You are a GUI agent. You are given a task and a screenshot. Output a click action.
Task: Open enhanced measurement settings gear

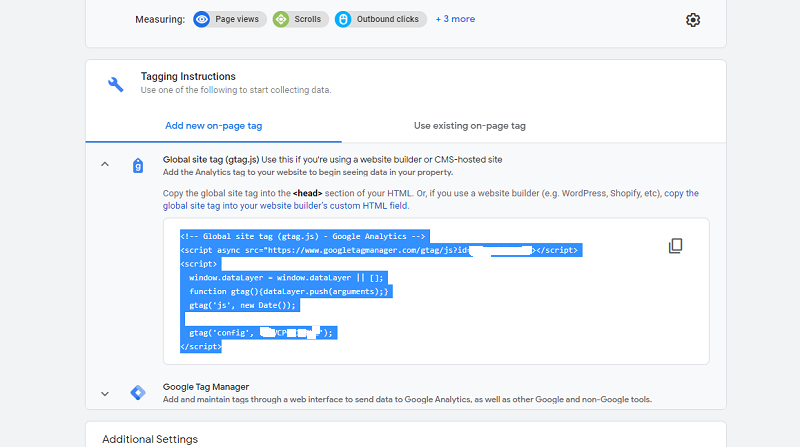692,20
